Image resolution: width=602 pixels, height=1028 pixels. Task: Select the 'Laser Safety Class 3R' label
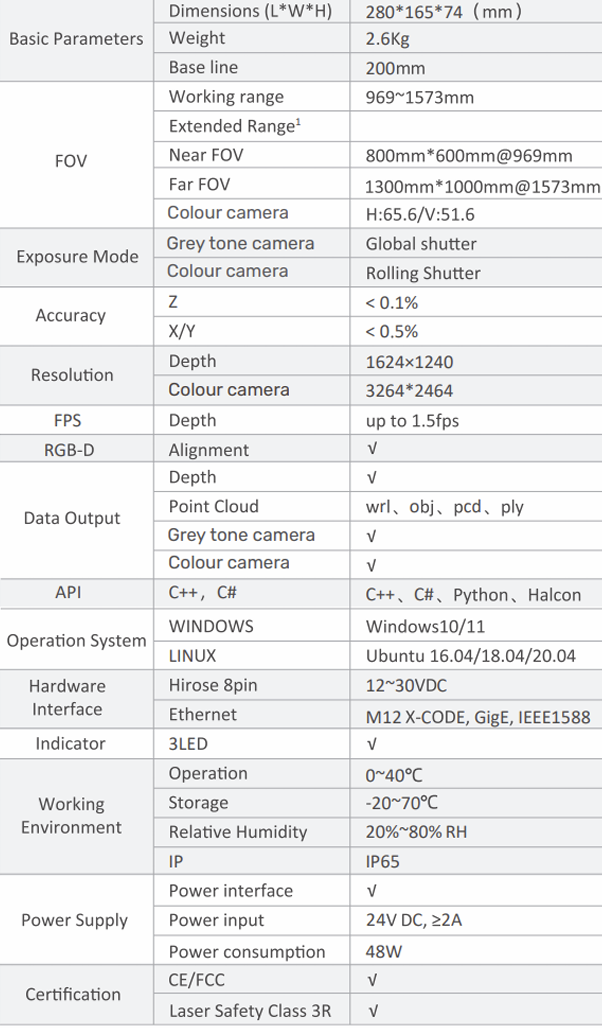pyautogui.click(x=250, y=1011)
